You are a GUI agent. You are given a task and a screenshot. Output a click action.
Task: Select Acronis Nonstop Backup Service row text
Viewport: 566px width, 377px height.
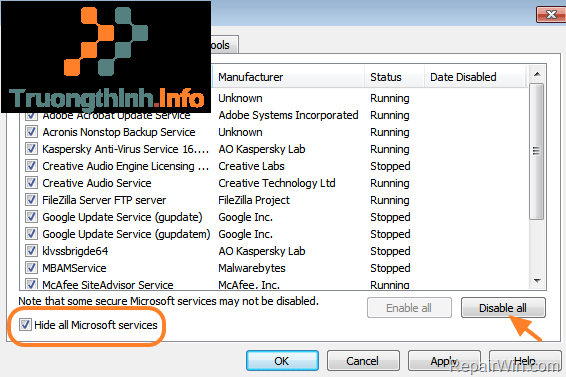[x=119, y=132]
